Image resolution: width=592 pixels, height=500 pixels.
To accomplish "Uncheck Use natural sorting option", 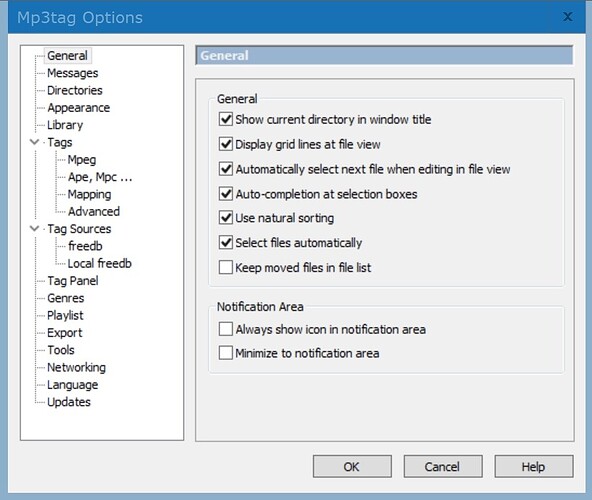I will [226, 218].
